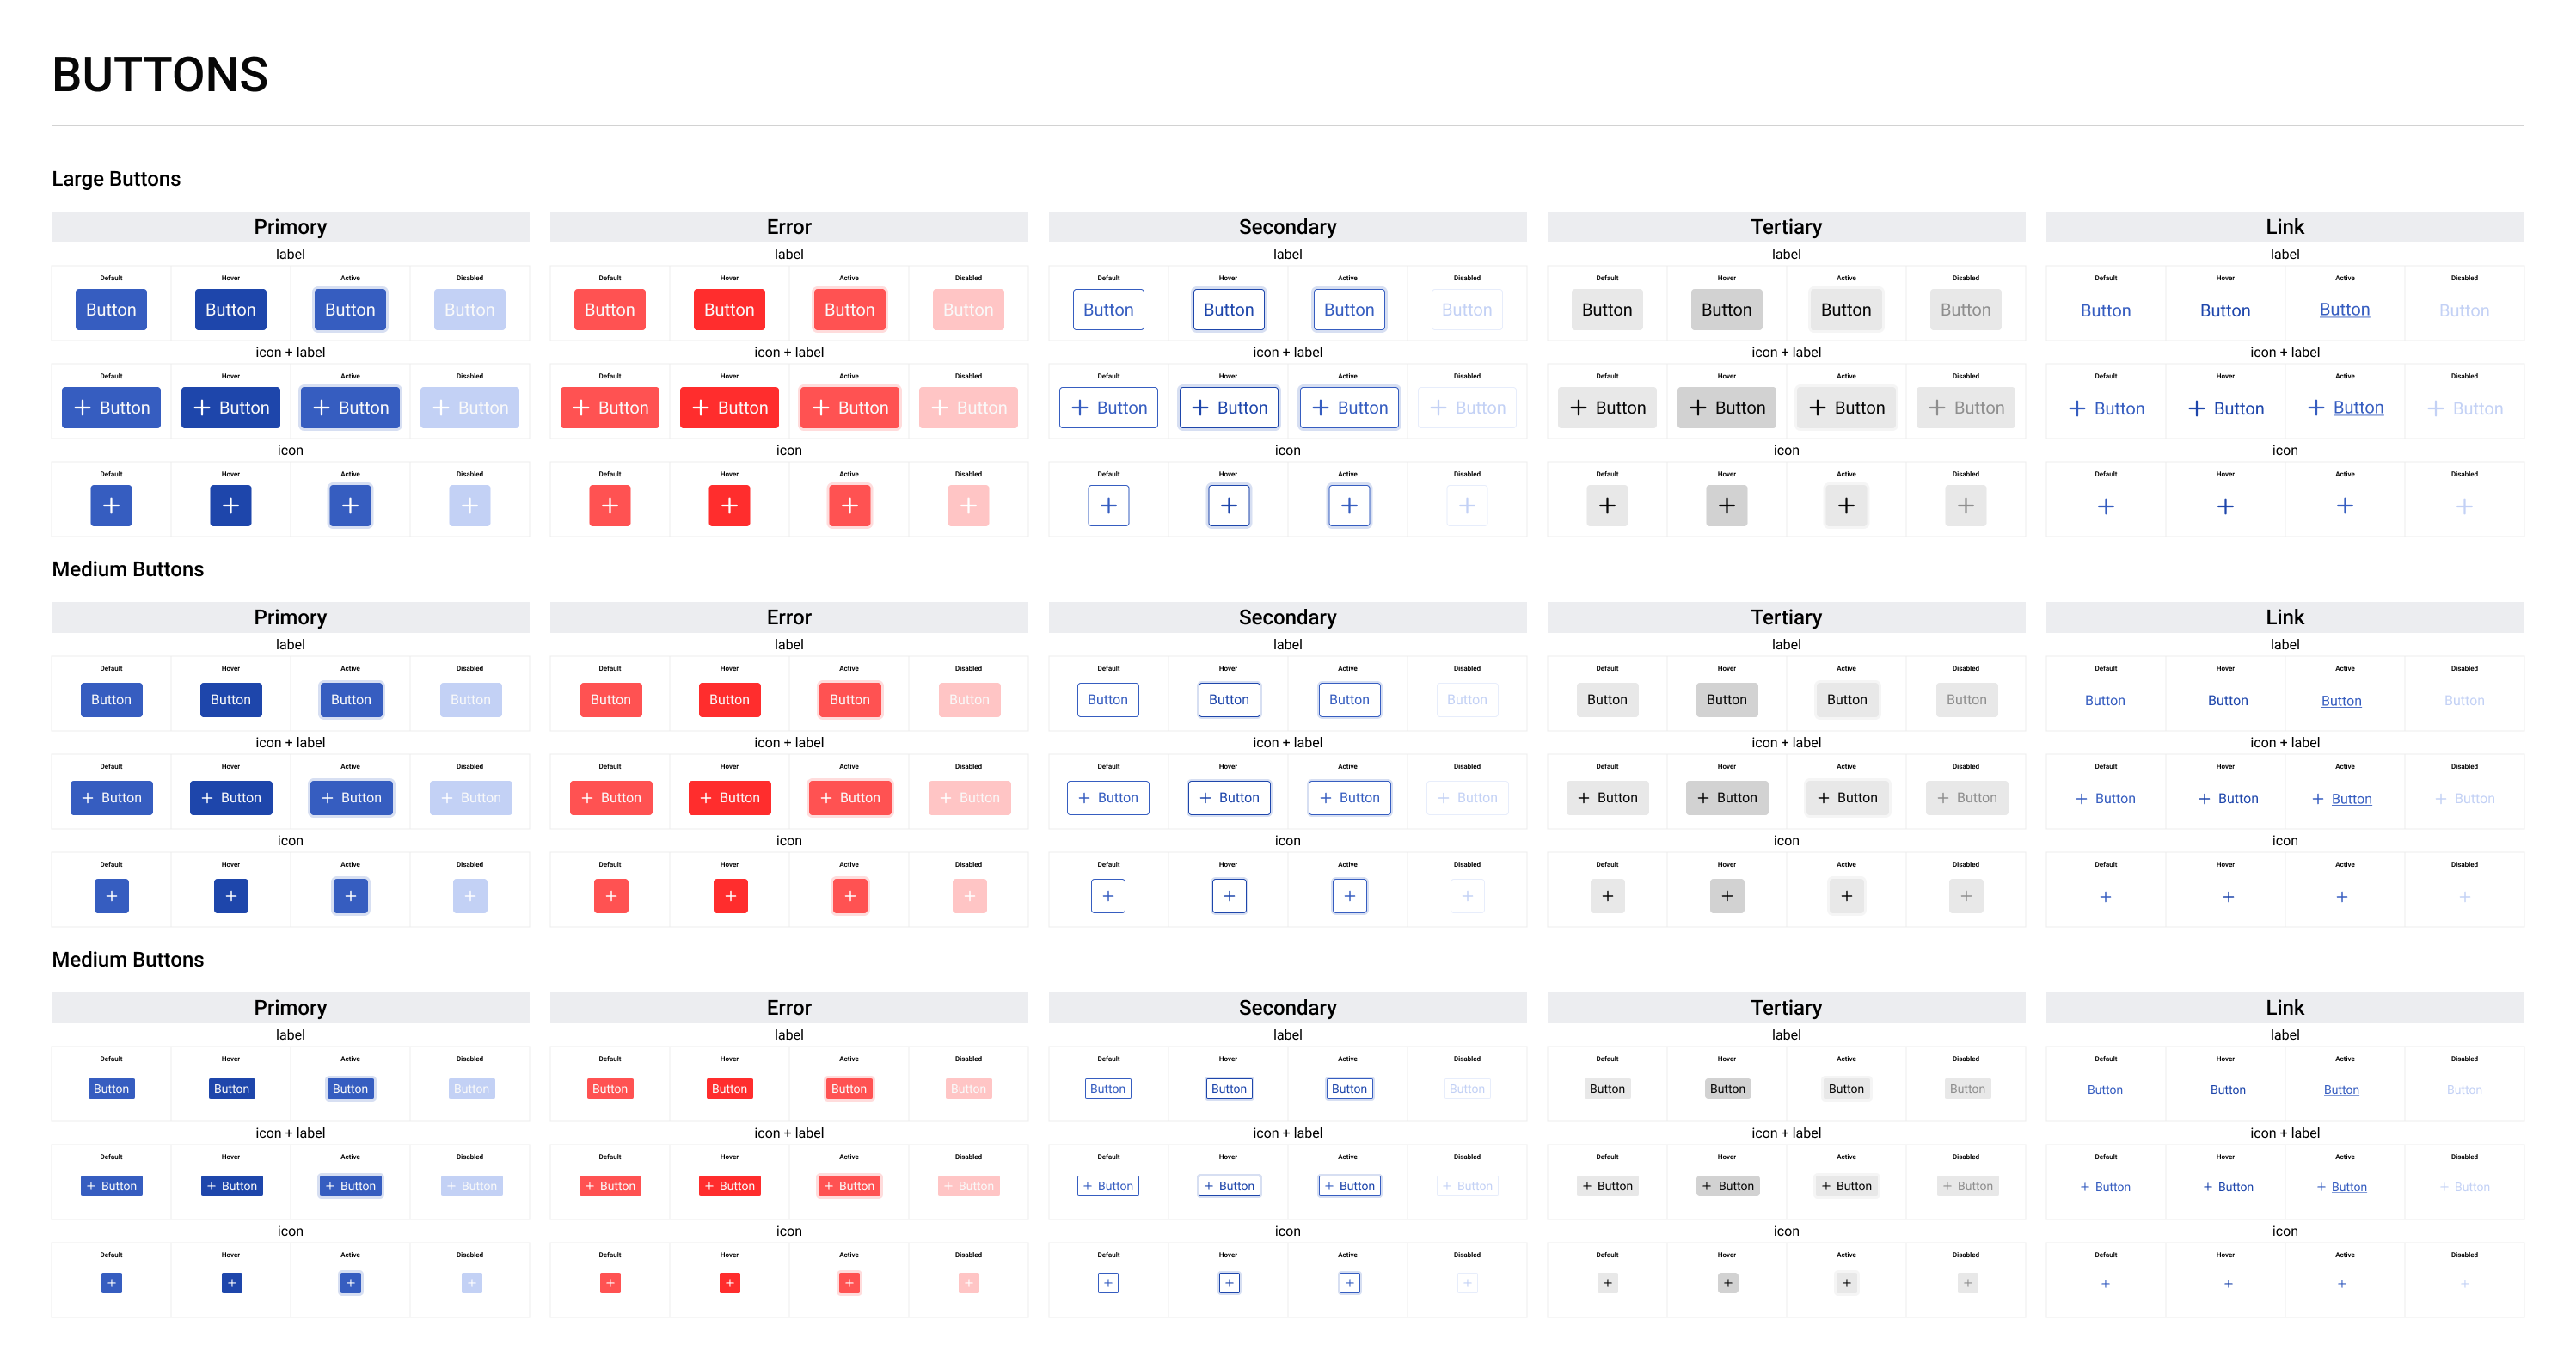Click the Large Link Default icon-only plus
Screen dimensions: 2576x1369
coord(2105,507)
